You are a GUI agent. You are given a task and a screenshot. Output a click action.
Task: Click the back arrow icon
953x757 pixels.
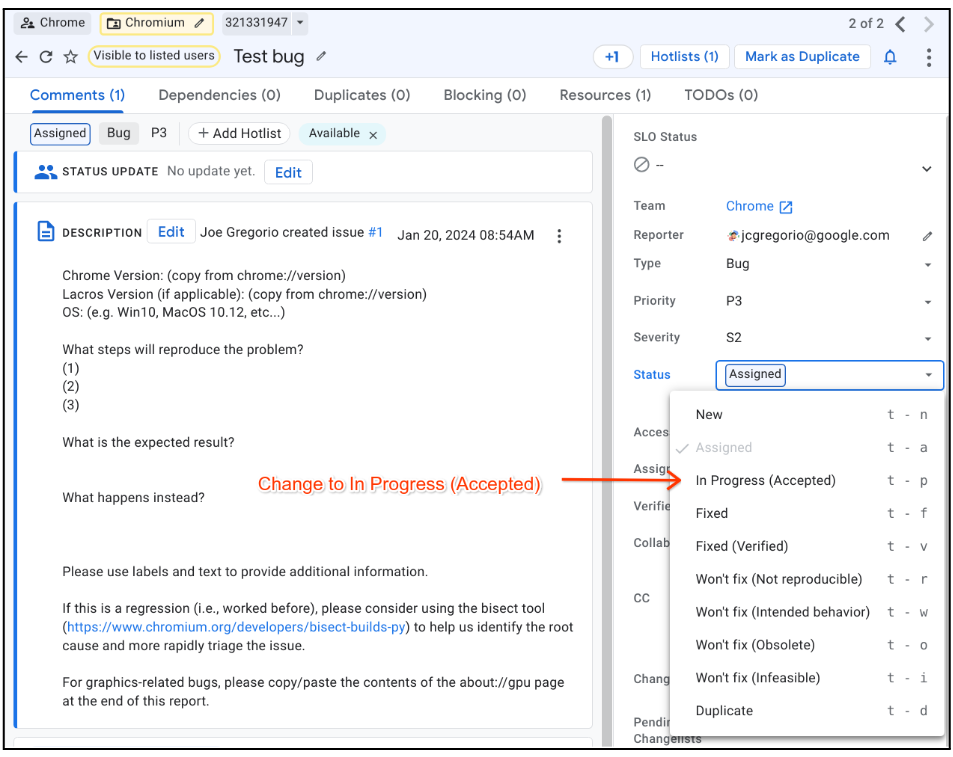tap(22, 57)
